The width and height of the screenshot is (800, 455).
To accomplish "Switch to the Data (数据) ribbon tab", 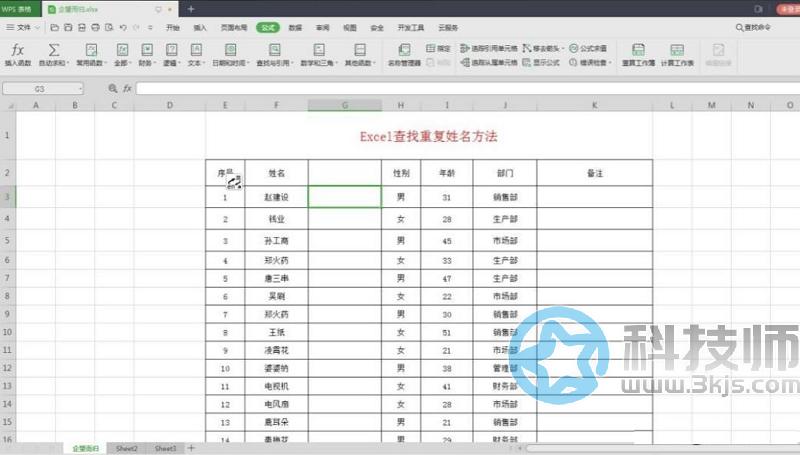I will point(295,28).
